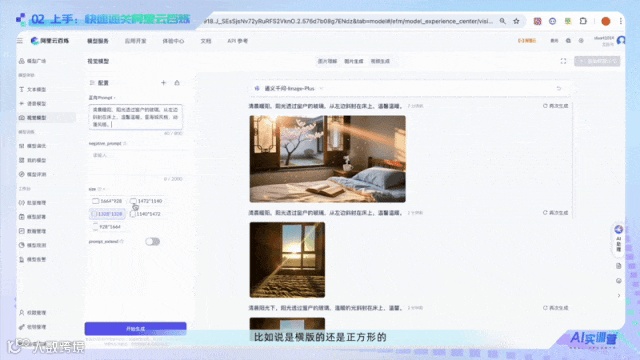Select 语音模型 in the sidebar
The width and height of the screenshot is (640, 360).
[33, 104]
